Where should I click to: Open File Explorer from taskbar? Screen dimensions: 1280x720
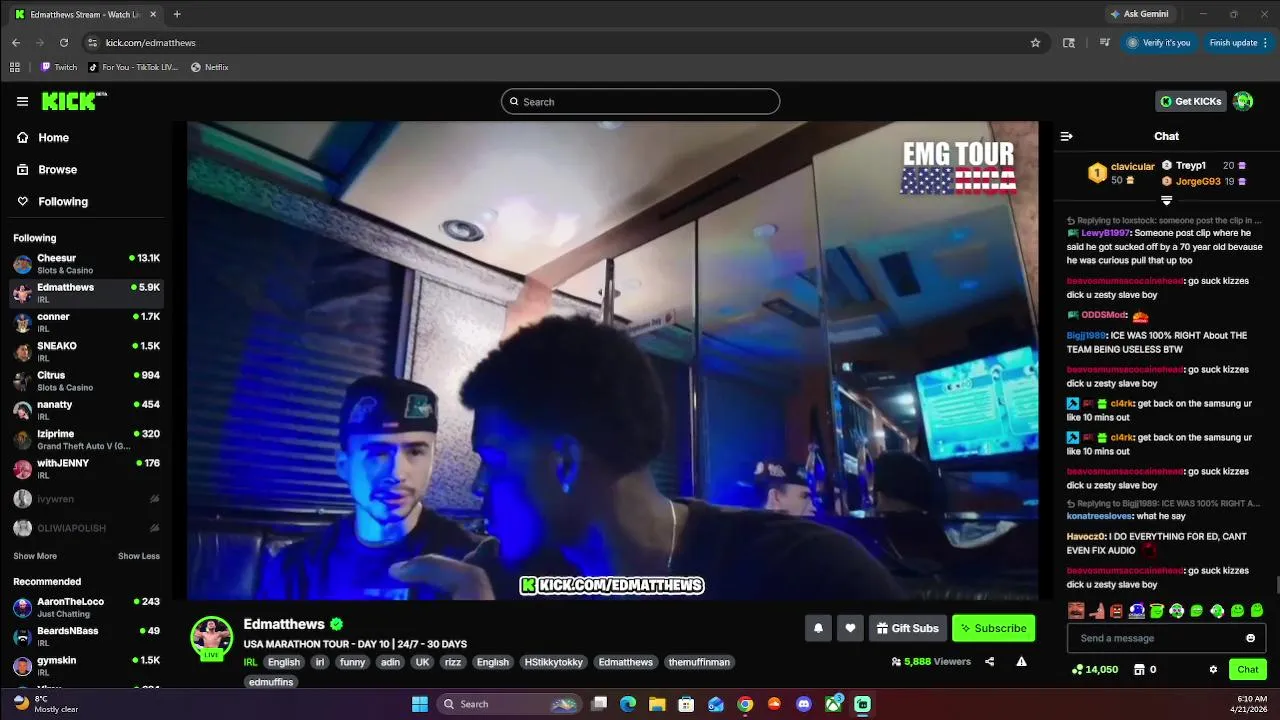pyautogui.click(x=657, y=704)
